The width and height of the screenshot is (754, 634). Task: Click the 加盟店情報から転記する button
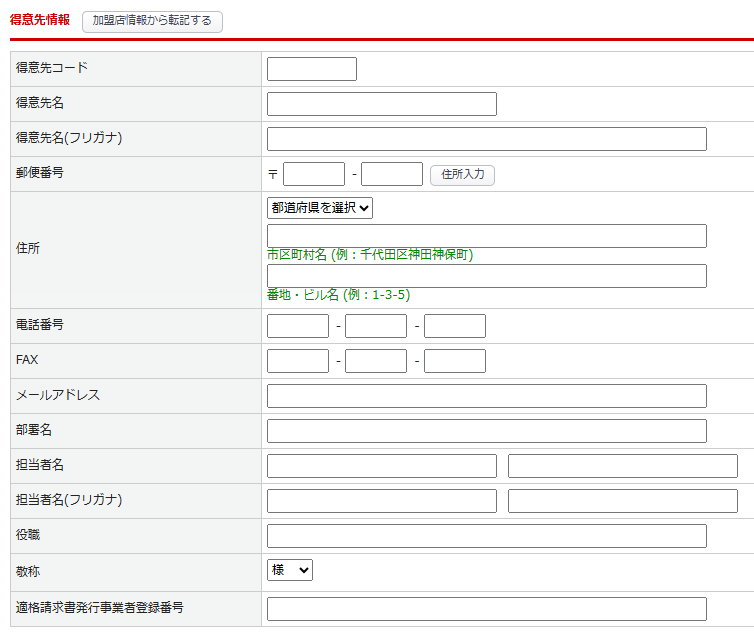coord(152,21)
